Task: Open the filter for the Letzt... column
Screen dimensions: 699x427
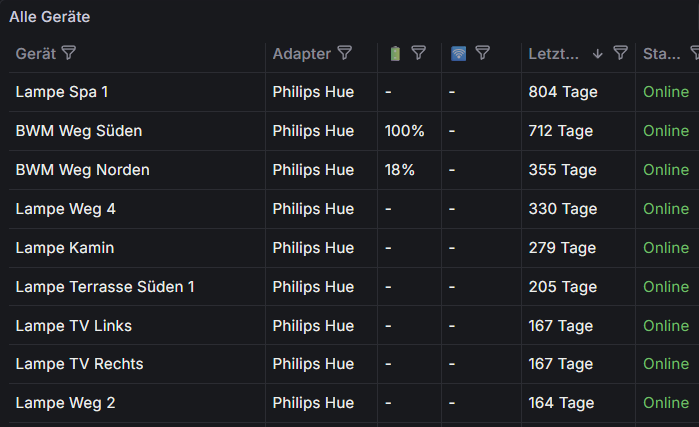Action: 620,53
